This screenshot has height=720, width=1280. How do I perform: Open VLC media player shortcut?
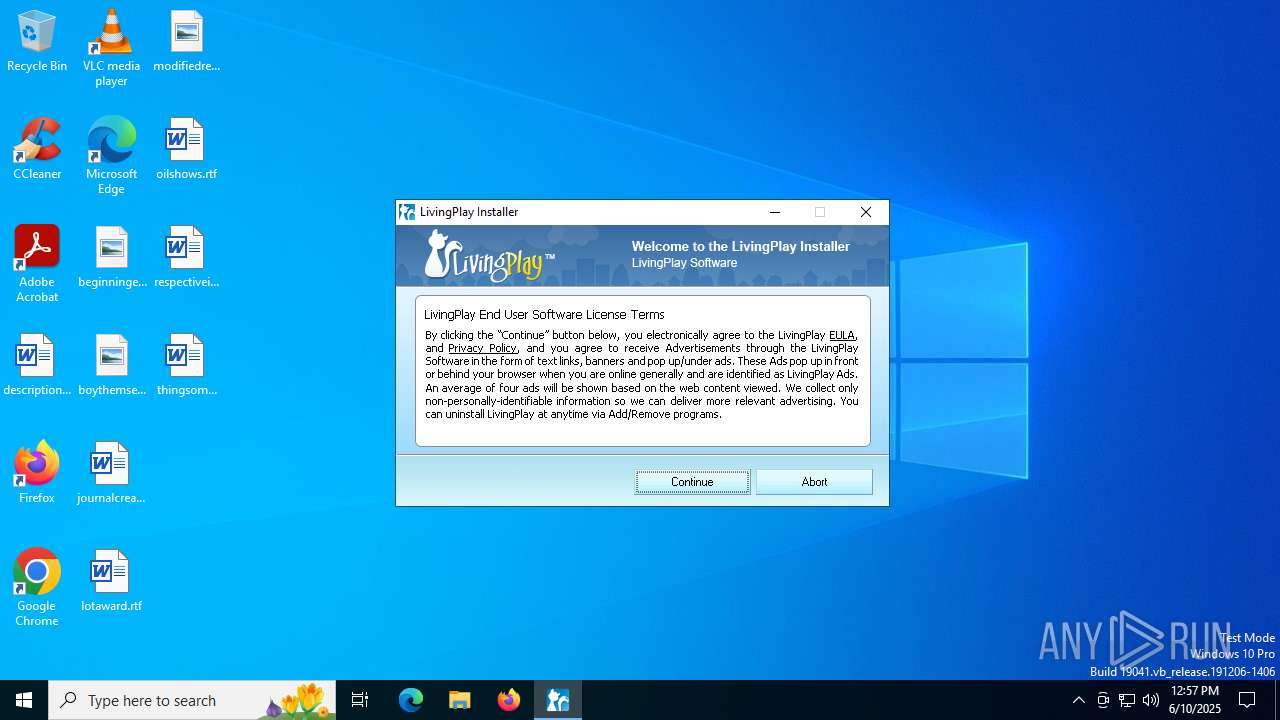[x=111, y=48]
